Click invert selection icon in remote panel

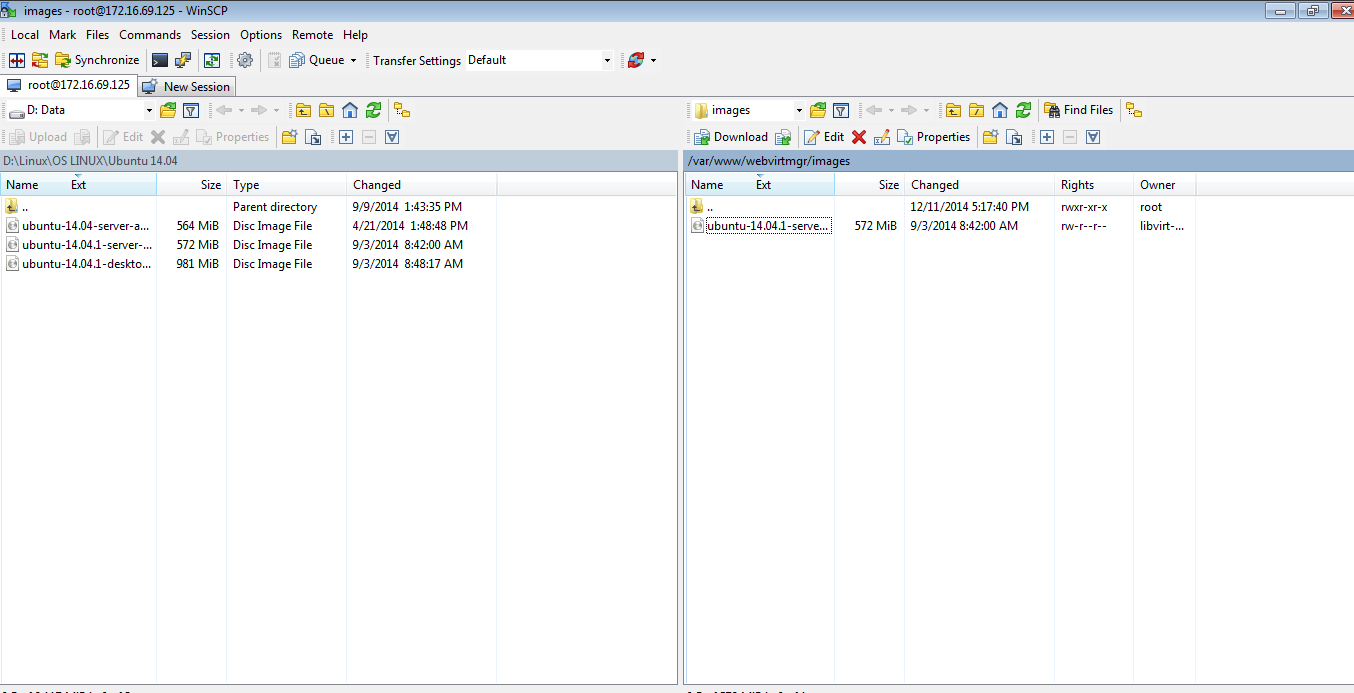tap(1093, 137)
